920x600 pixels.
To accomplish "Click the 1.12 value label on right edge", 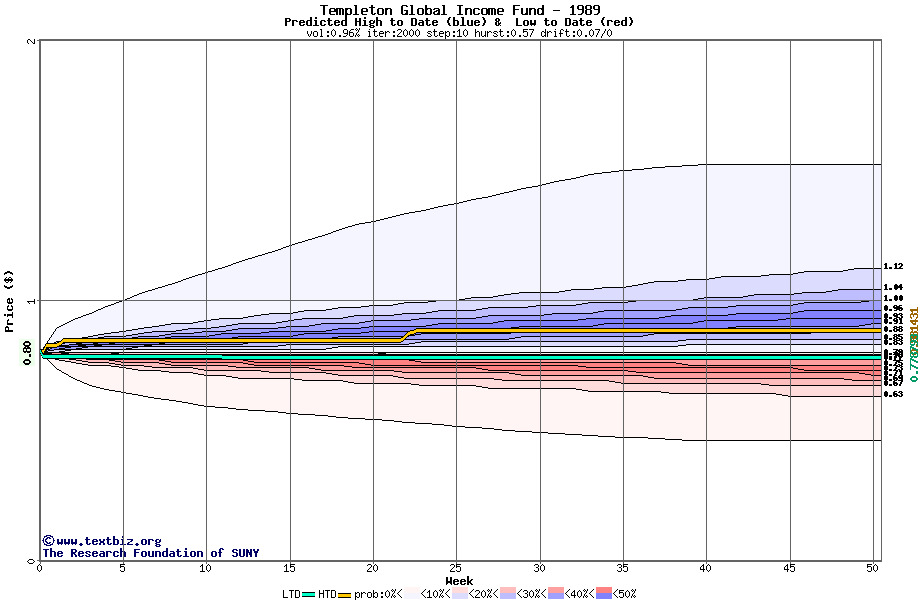I will coord(893,266).
